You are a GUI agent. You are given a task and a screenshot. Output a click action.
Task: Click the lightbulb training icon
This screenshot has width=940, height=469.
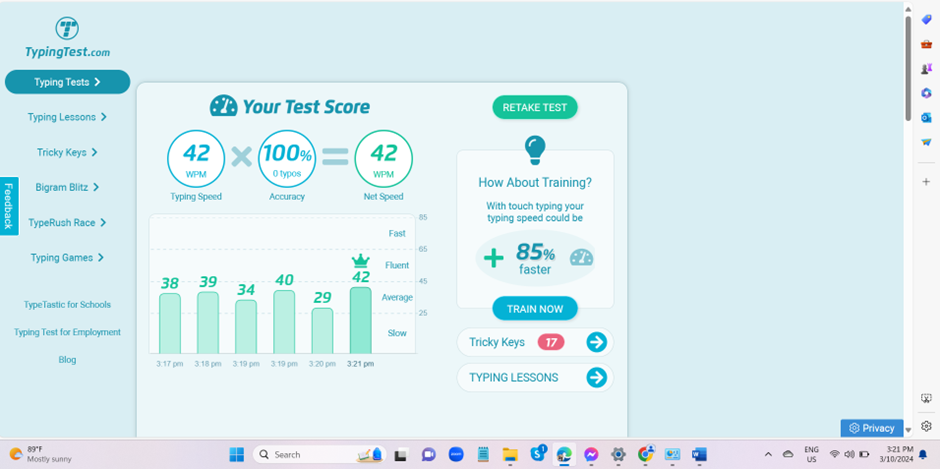click(x=535, y=150)
